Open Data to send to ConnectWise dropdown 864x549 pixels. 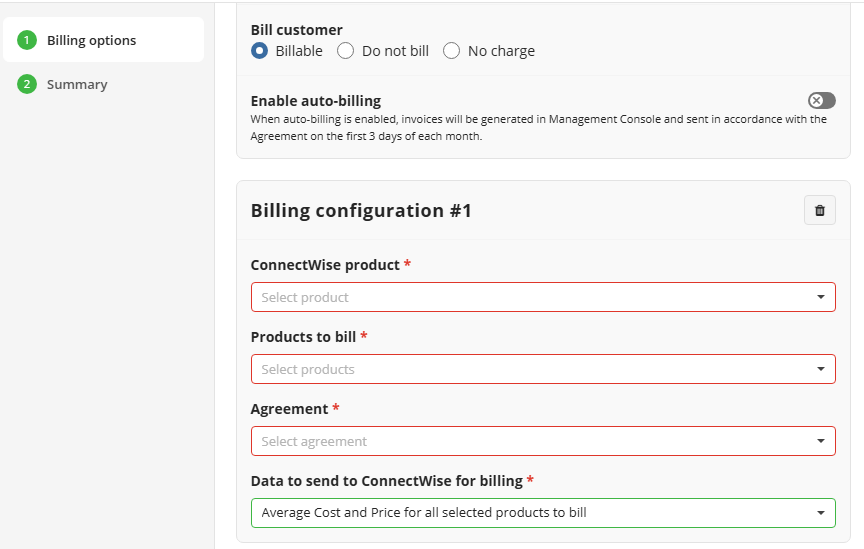(x=543, y=513)
